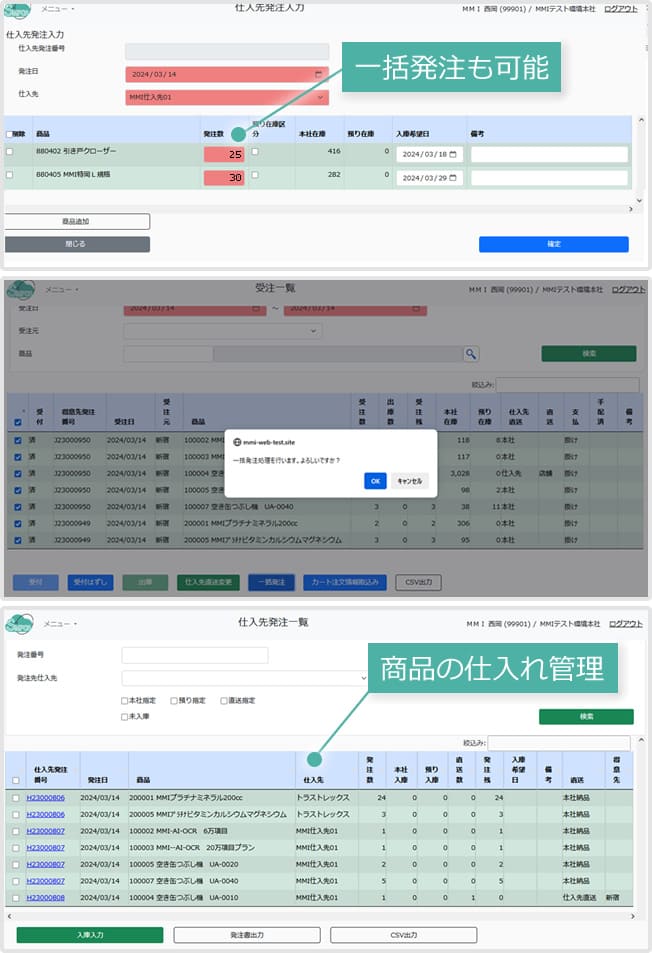Viewport: 652px width, 953px height.
Task: Click the app logo on 仕入先発注一覧 screen
Action: (x=19, y=624)
